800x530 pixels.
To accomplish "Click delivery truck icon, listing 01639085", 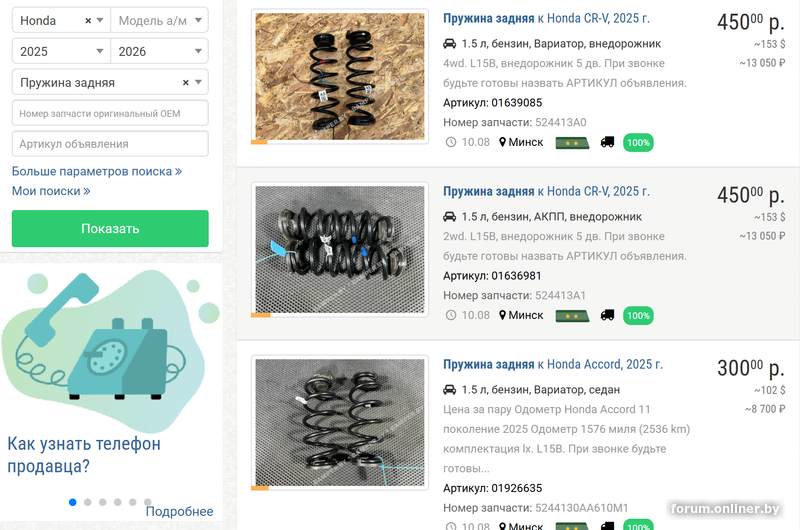I will 607,142.
